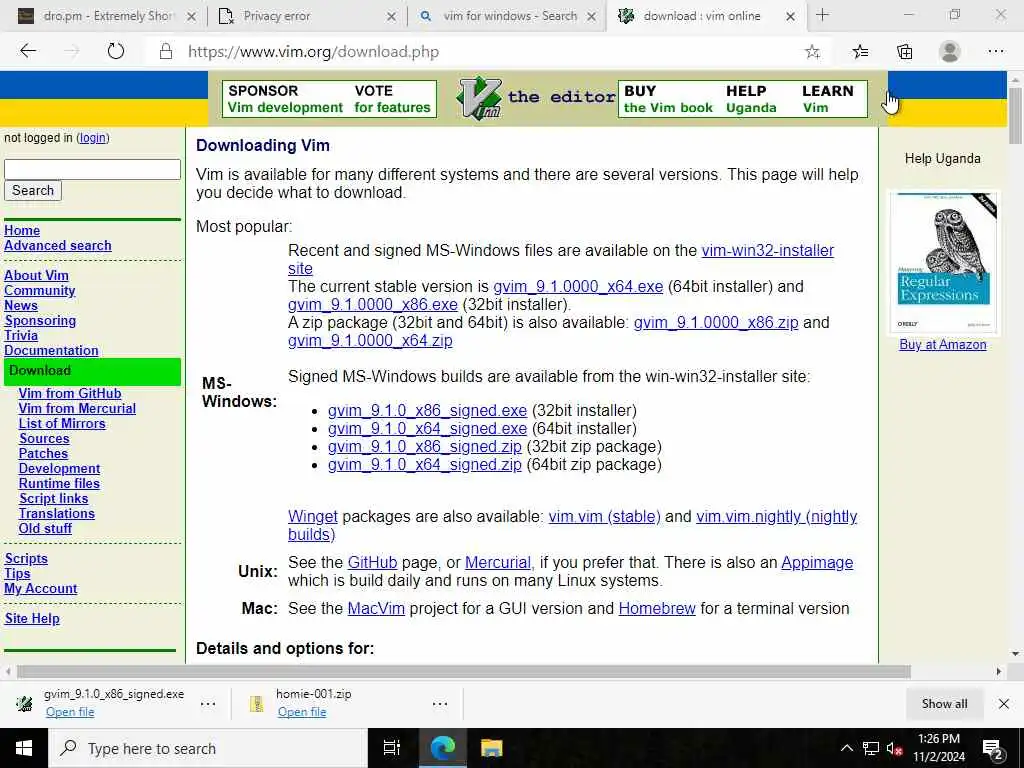Image resolution: width=1024 pixels, height=768 pixels.
Task: Open the Windows Start menu
Action: click(x=24, y=748)
